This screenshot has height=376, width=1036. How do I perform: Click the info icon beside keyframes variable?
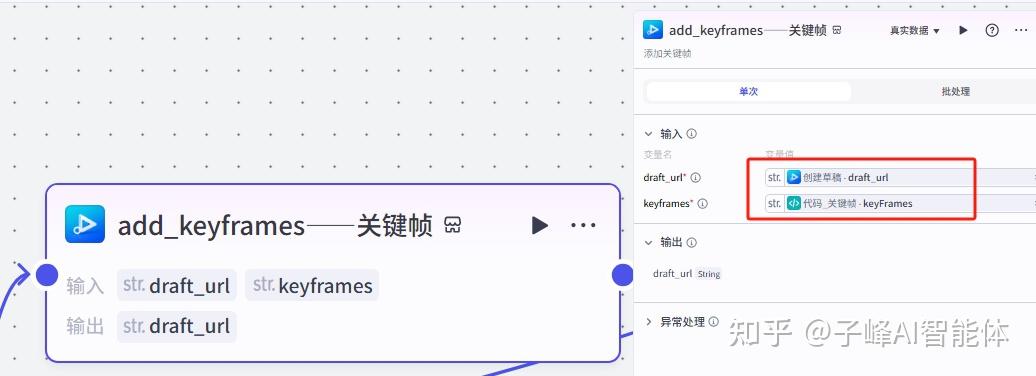(x=702, y=204)
